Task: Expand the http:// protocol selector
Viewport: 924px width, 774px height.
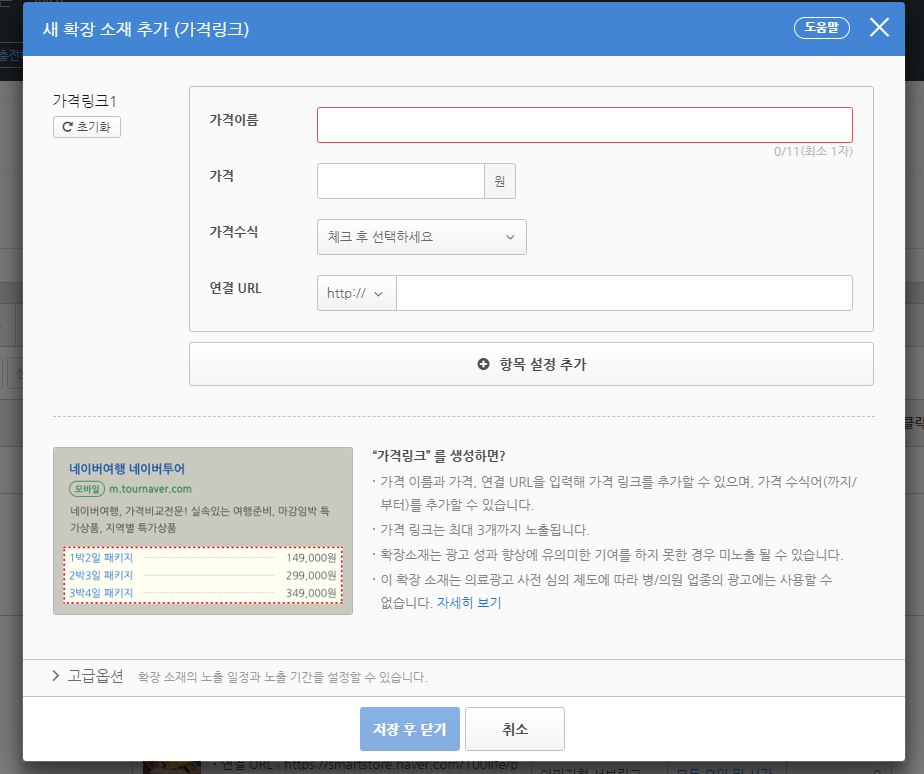Action: click(356, 293)
